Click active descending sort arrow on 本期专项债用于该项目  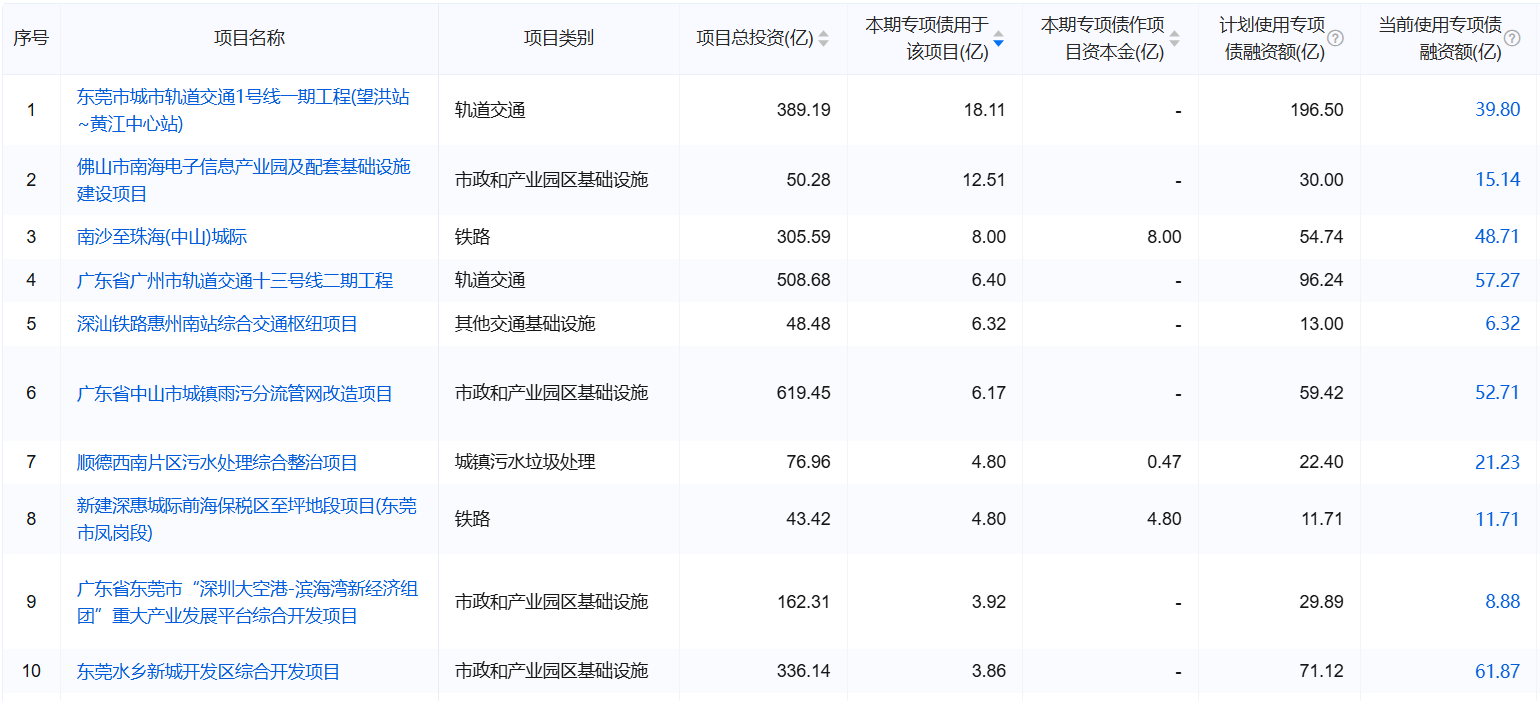click(998, 42)
